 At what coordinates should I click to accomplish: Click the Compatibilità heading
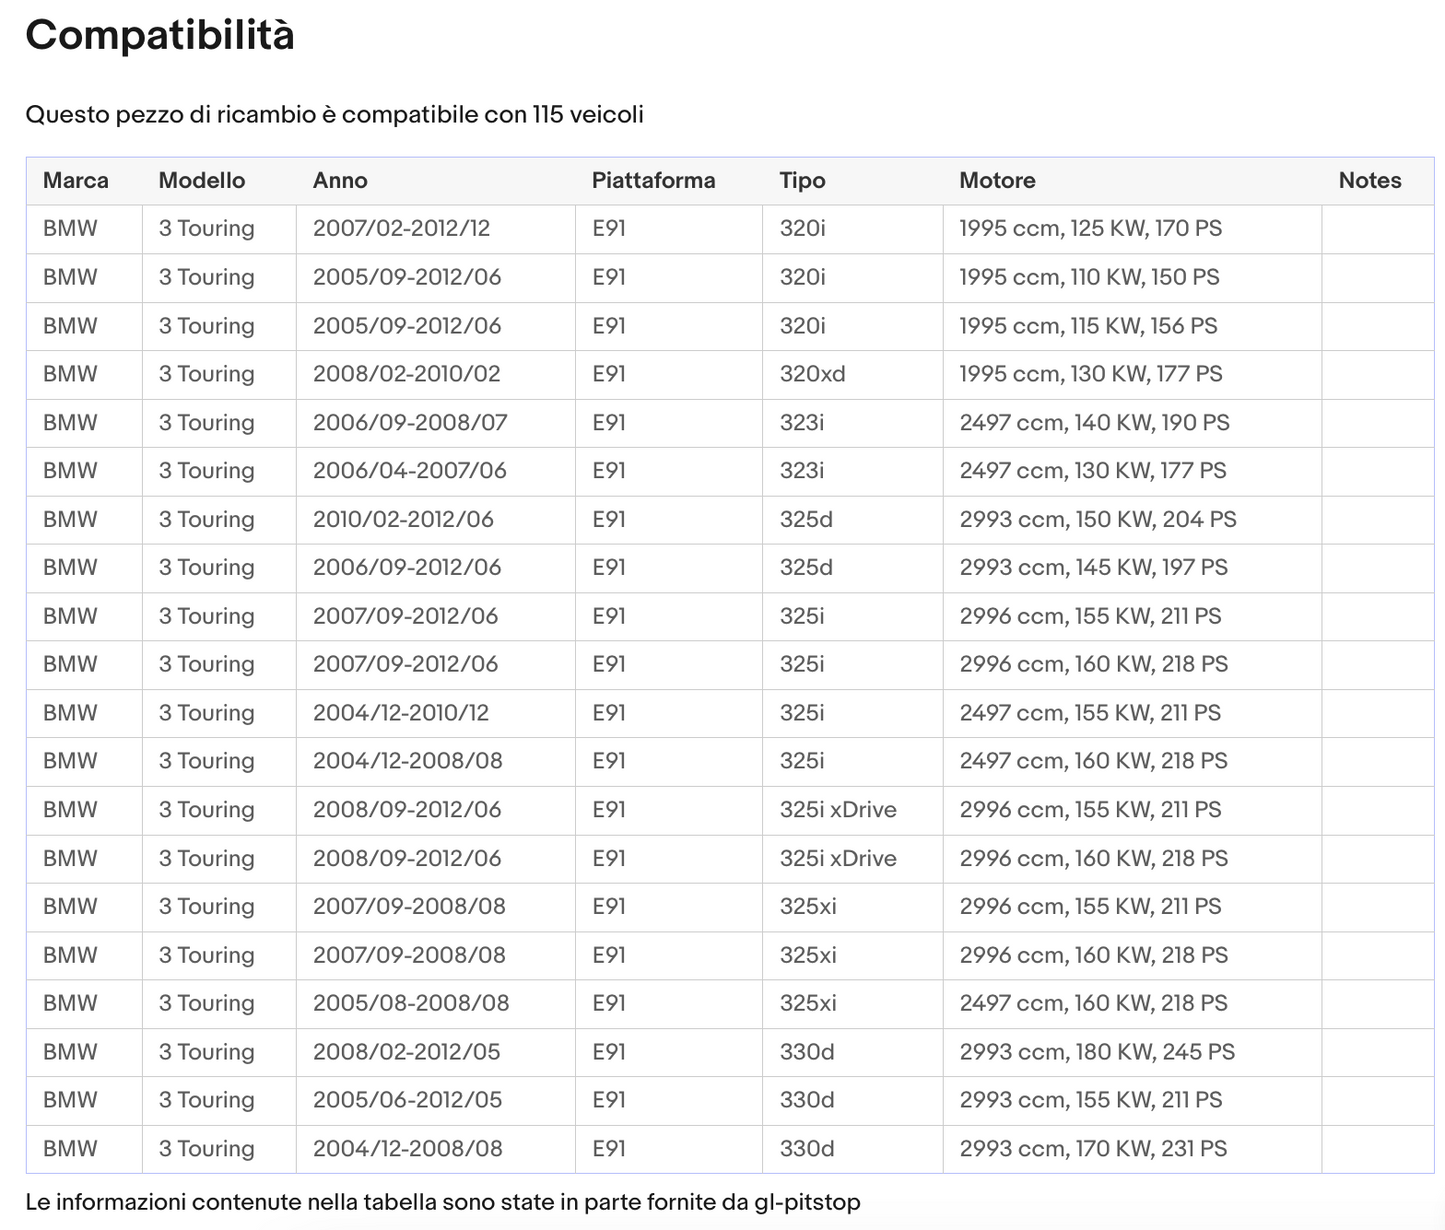[x=160, y=36]
